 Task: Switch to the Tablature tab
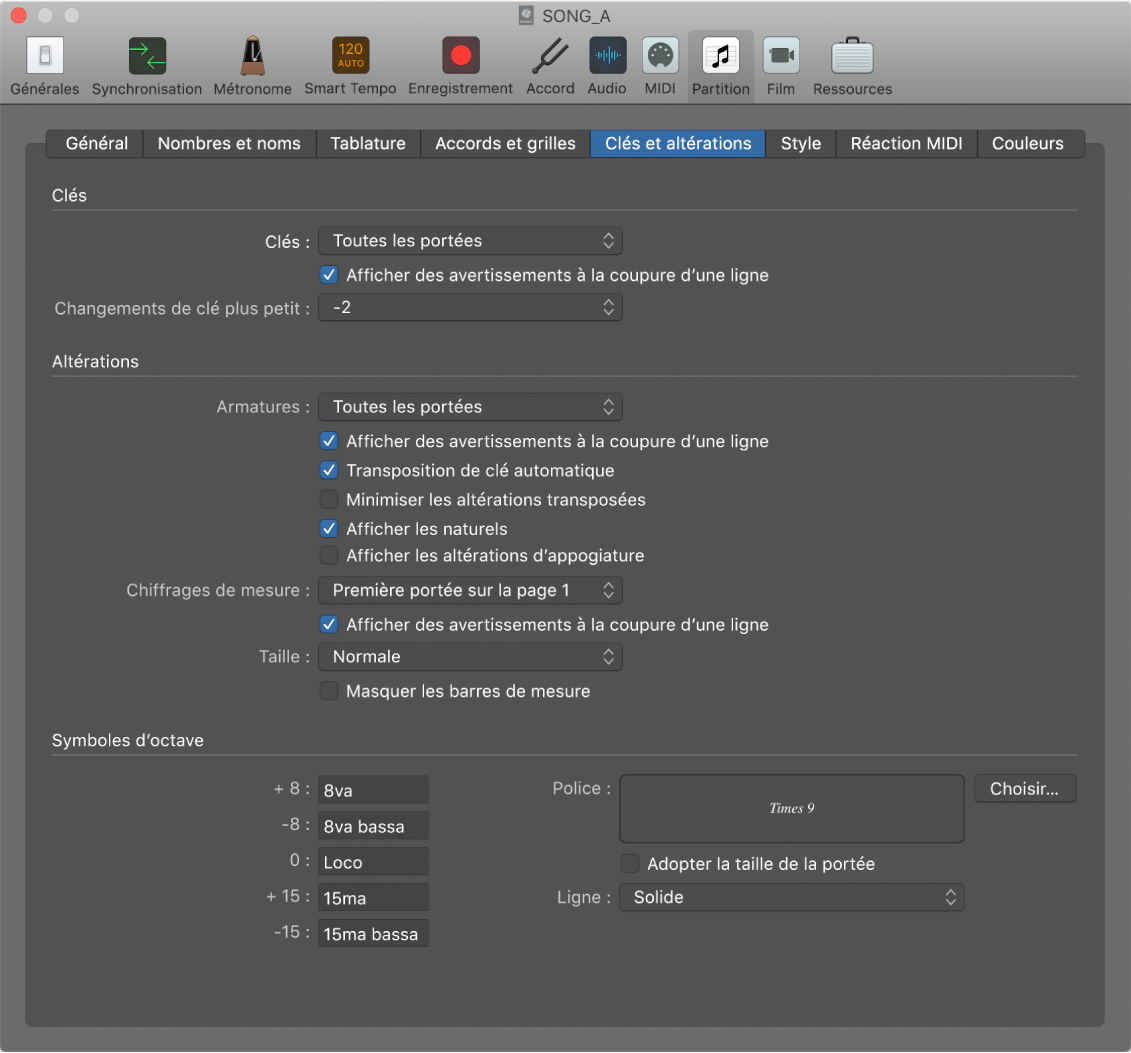(x=368, y=143)
